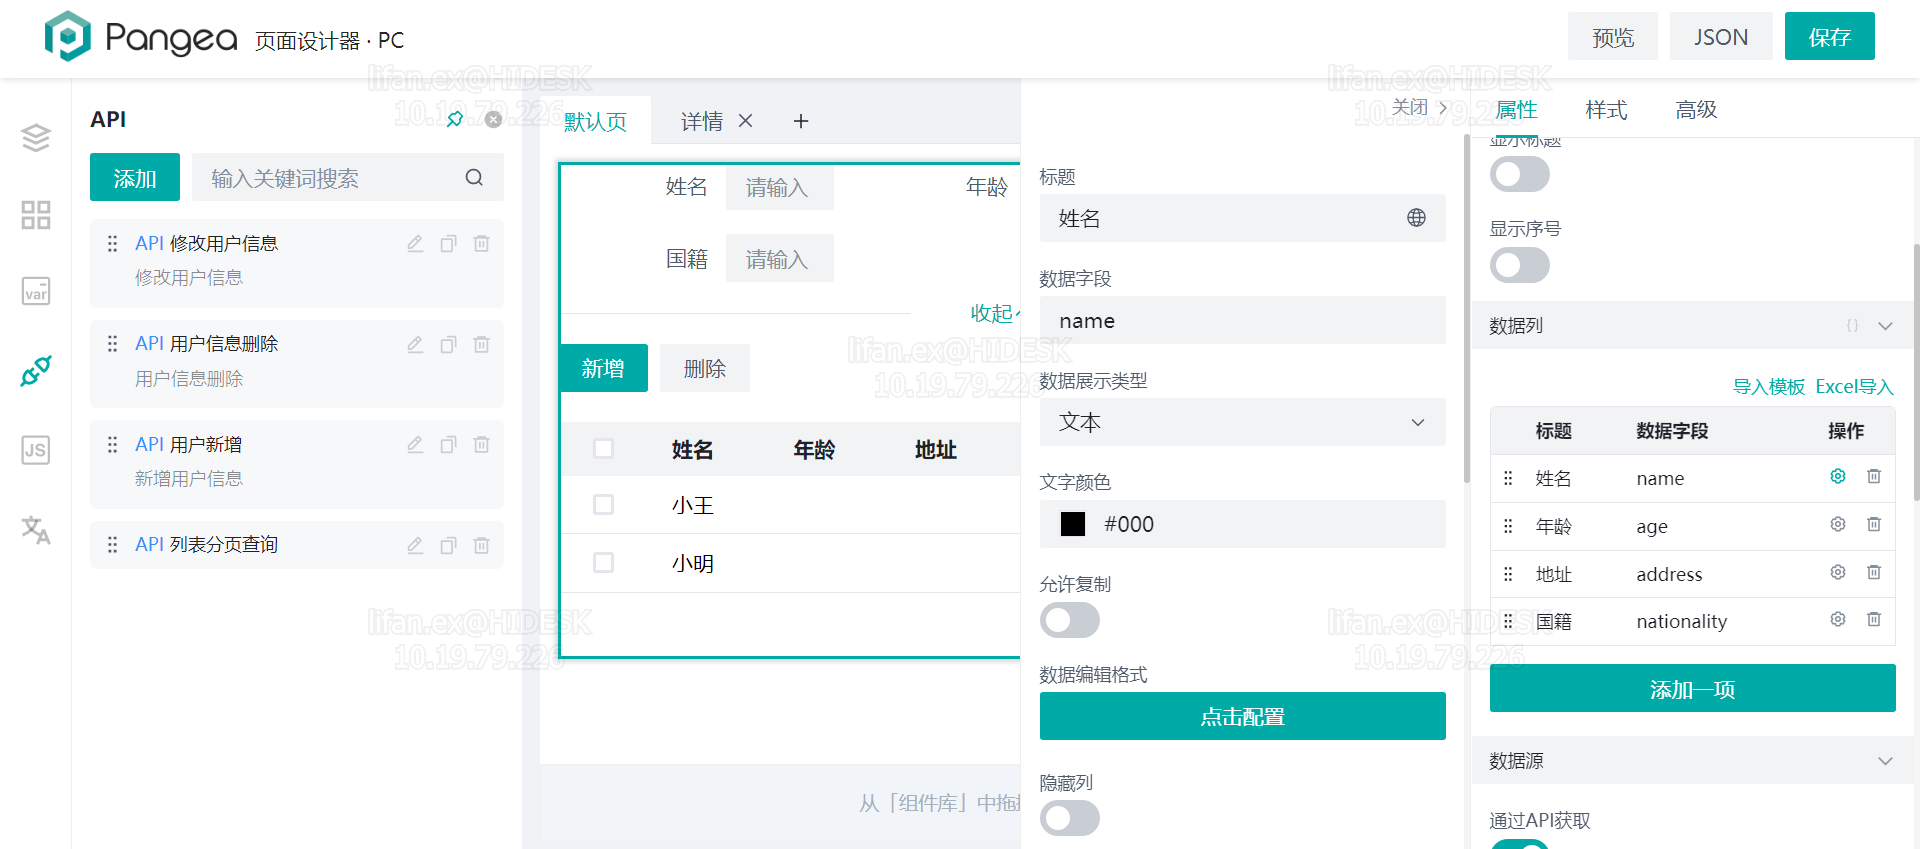Check the 小王 row checkbox

[x=603, y=505]
